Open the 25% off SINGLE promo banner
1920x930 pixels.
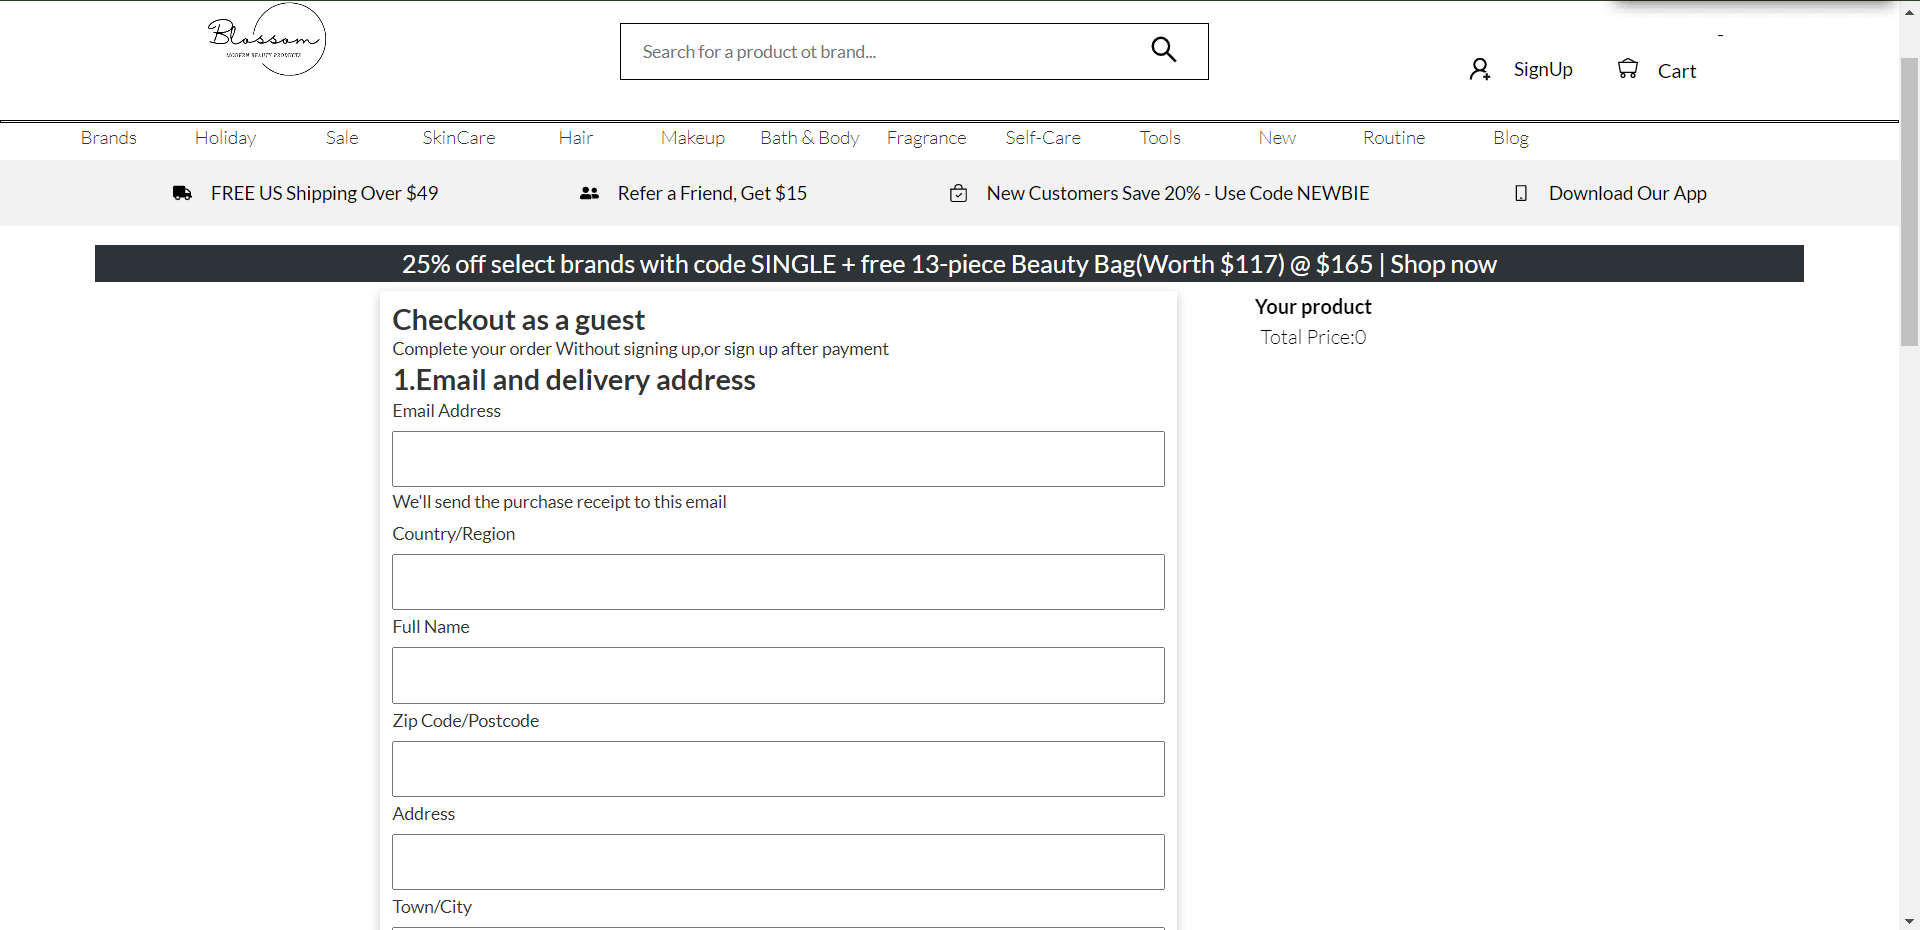tap(949, 264)
